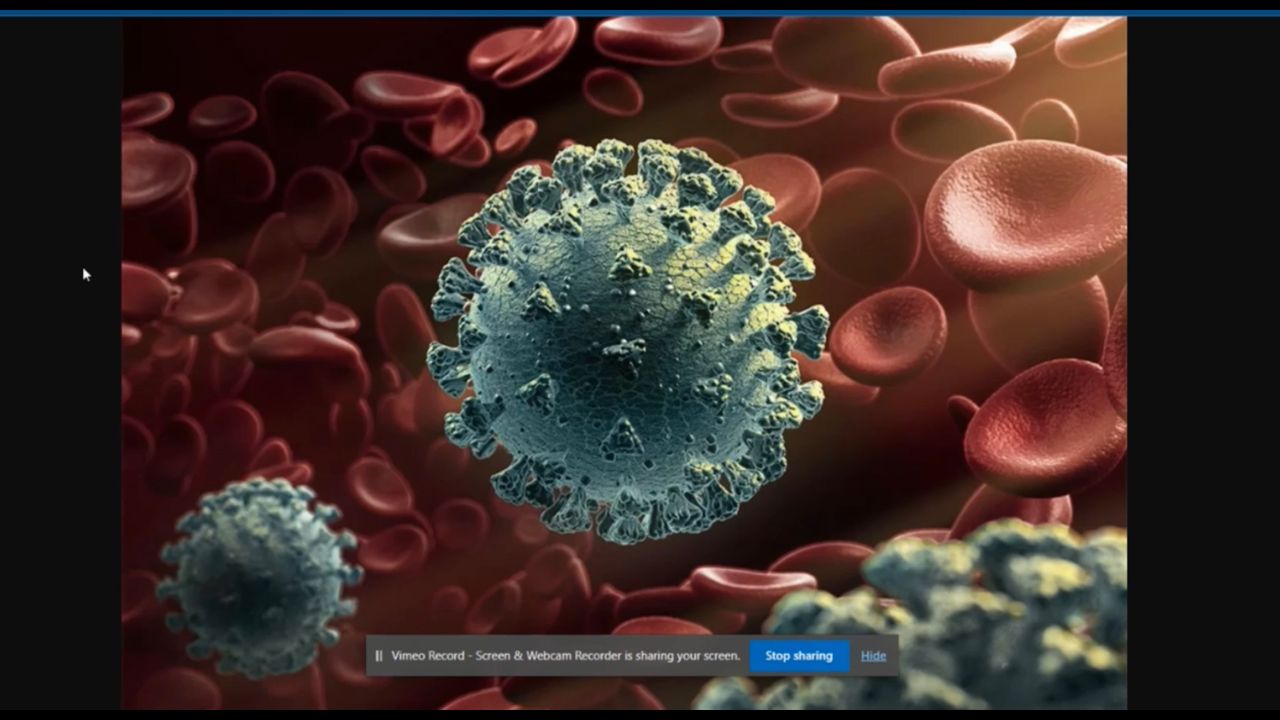
Task: Click the black margin left of the image
Action: [60, 400]
